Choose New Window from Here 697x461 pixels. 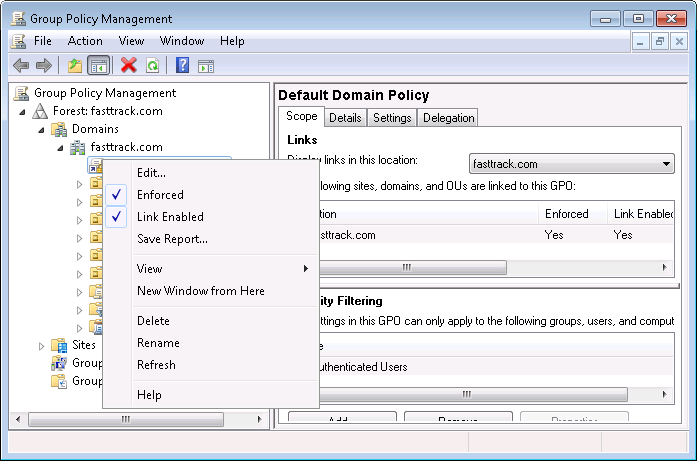coord(211,291)
